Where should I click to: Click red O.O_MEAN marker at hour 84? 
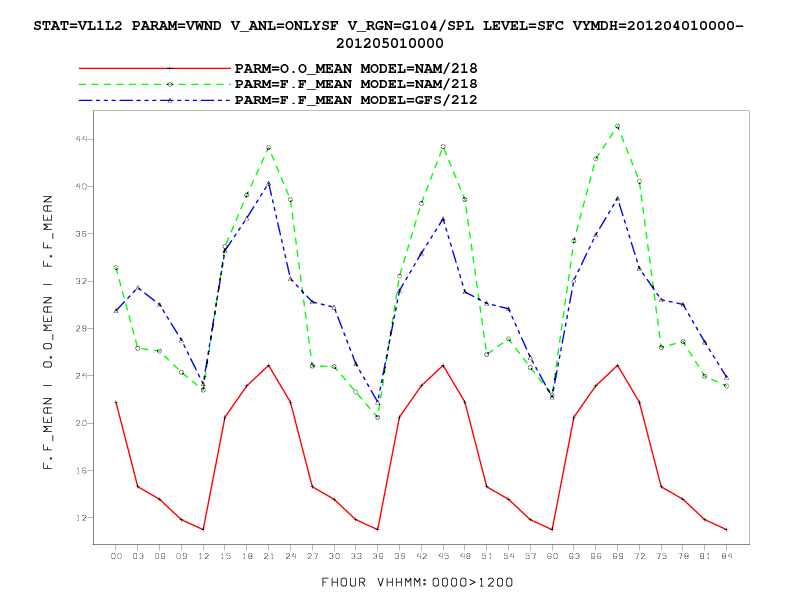tap(726, 529)
